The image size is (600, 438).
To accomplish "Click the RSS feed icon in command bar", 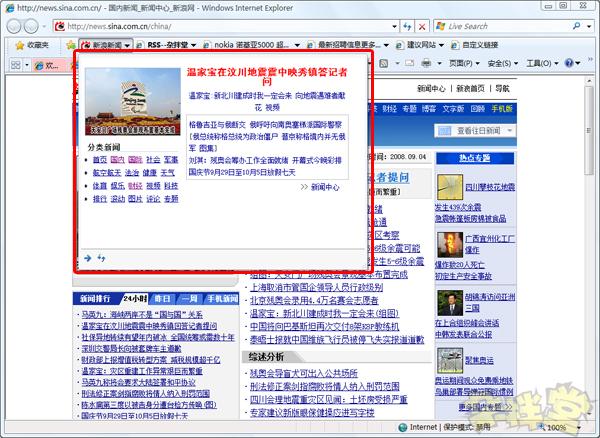I will point(384,63).
